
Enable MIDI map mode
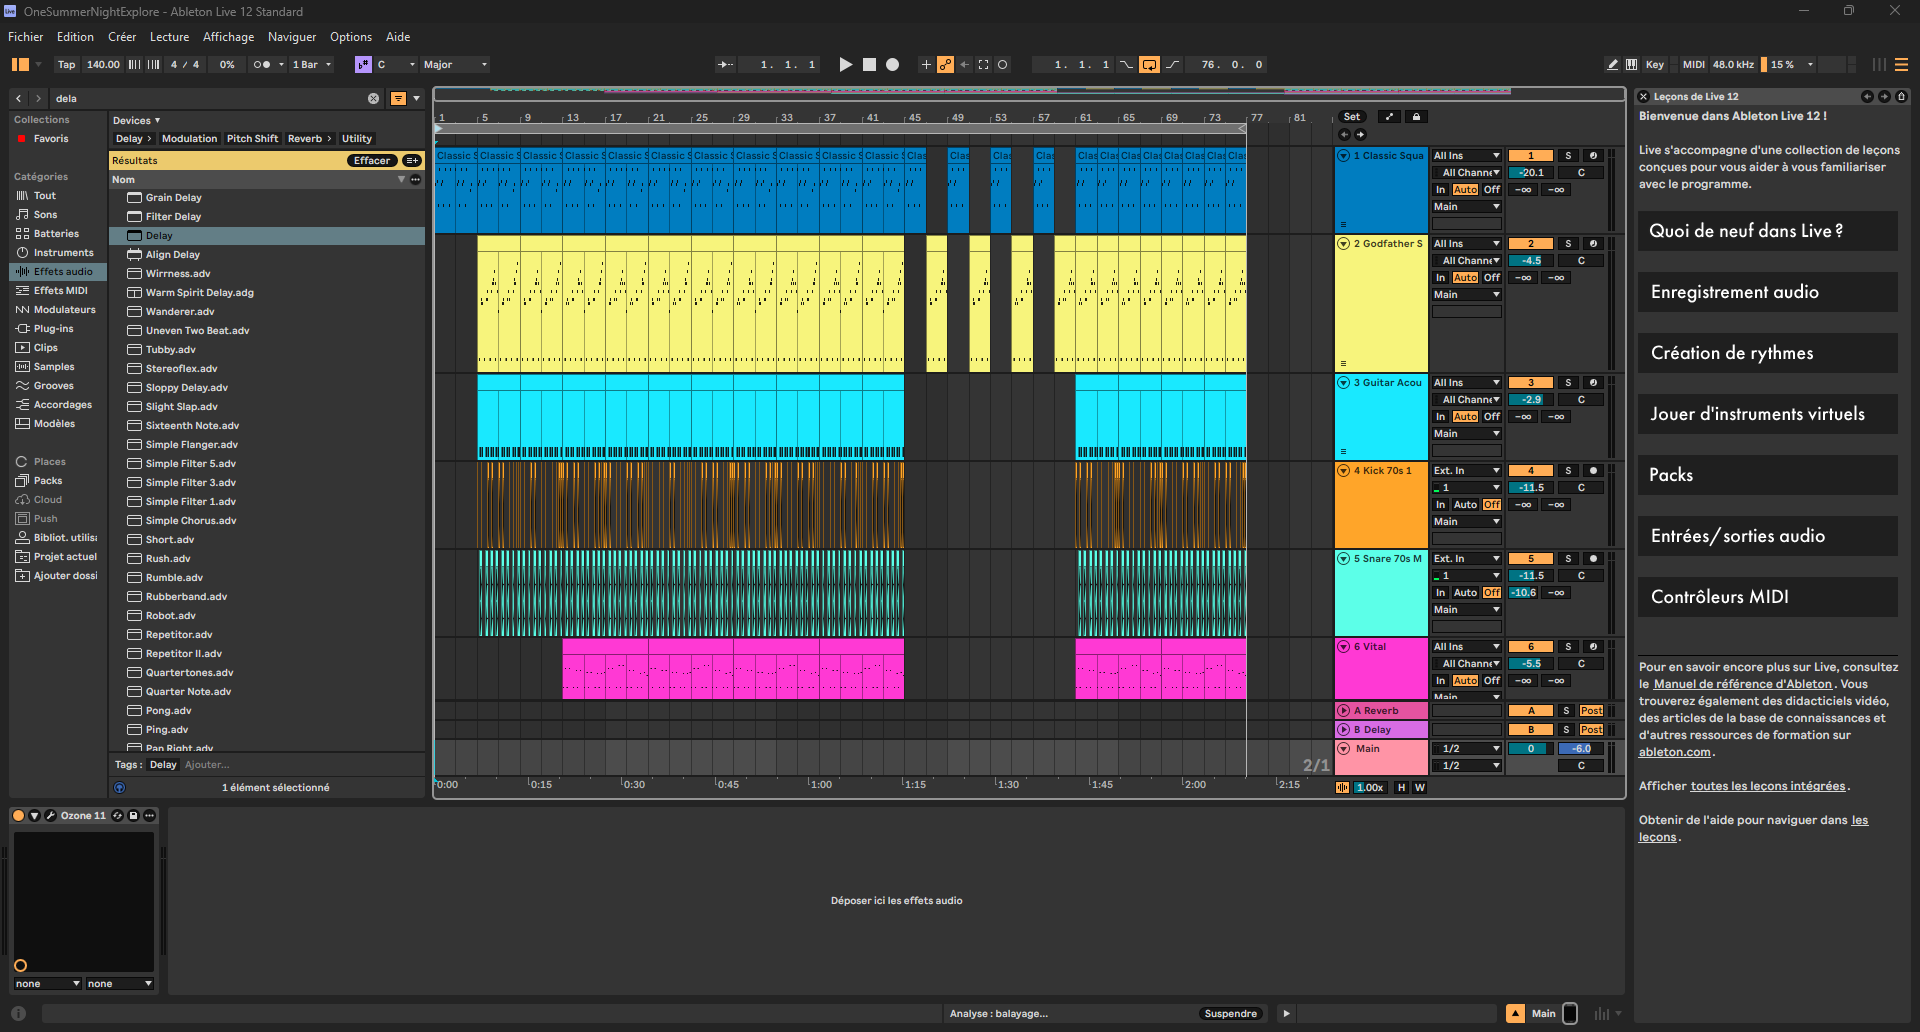coord(1693,64)
